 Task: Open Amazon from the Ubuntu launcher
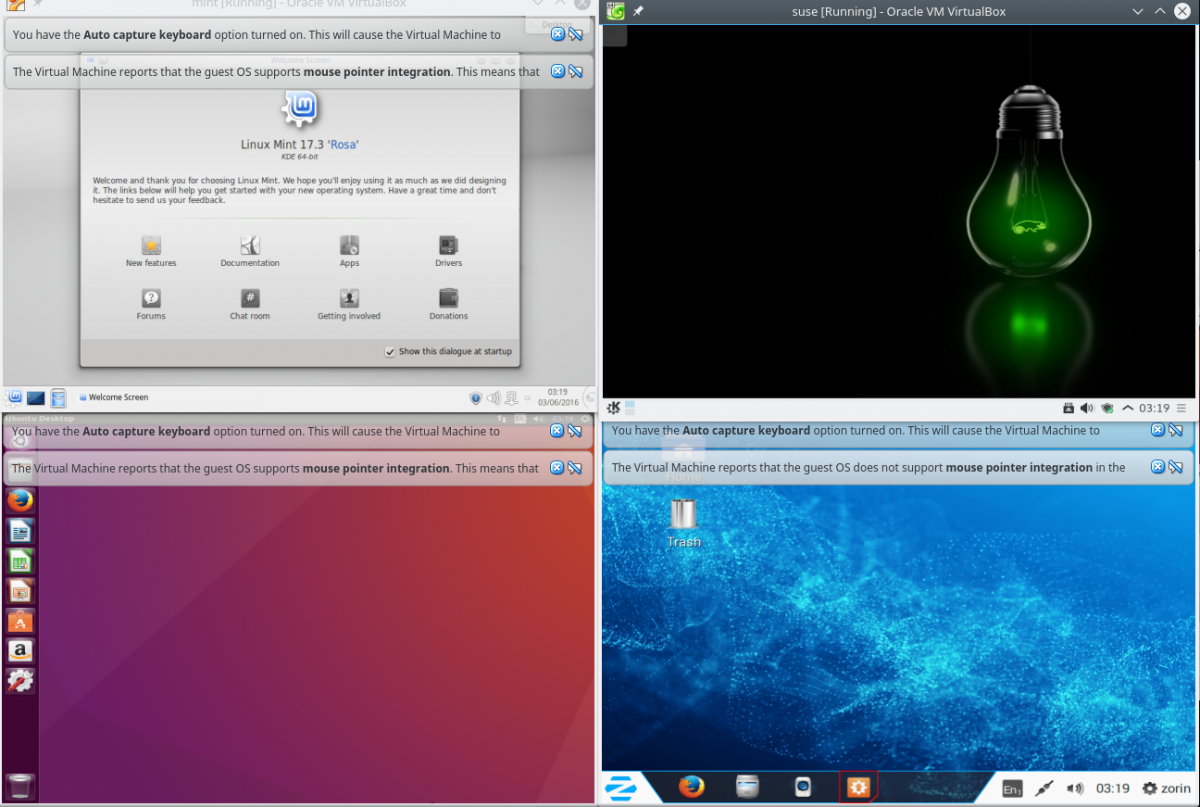point(21,651)
